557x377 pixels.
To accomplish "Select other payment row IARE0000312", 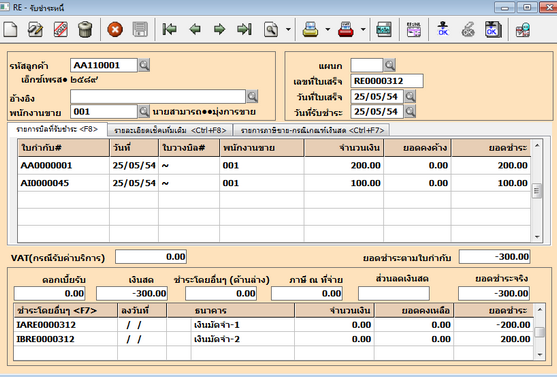I will tap(274, 325).
